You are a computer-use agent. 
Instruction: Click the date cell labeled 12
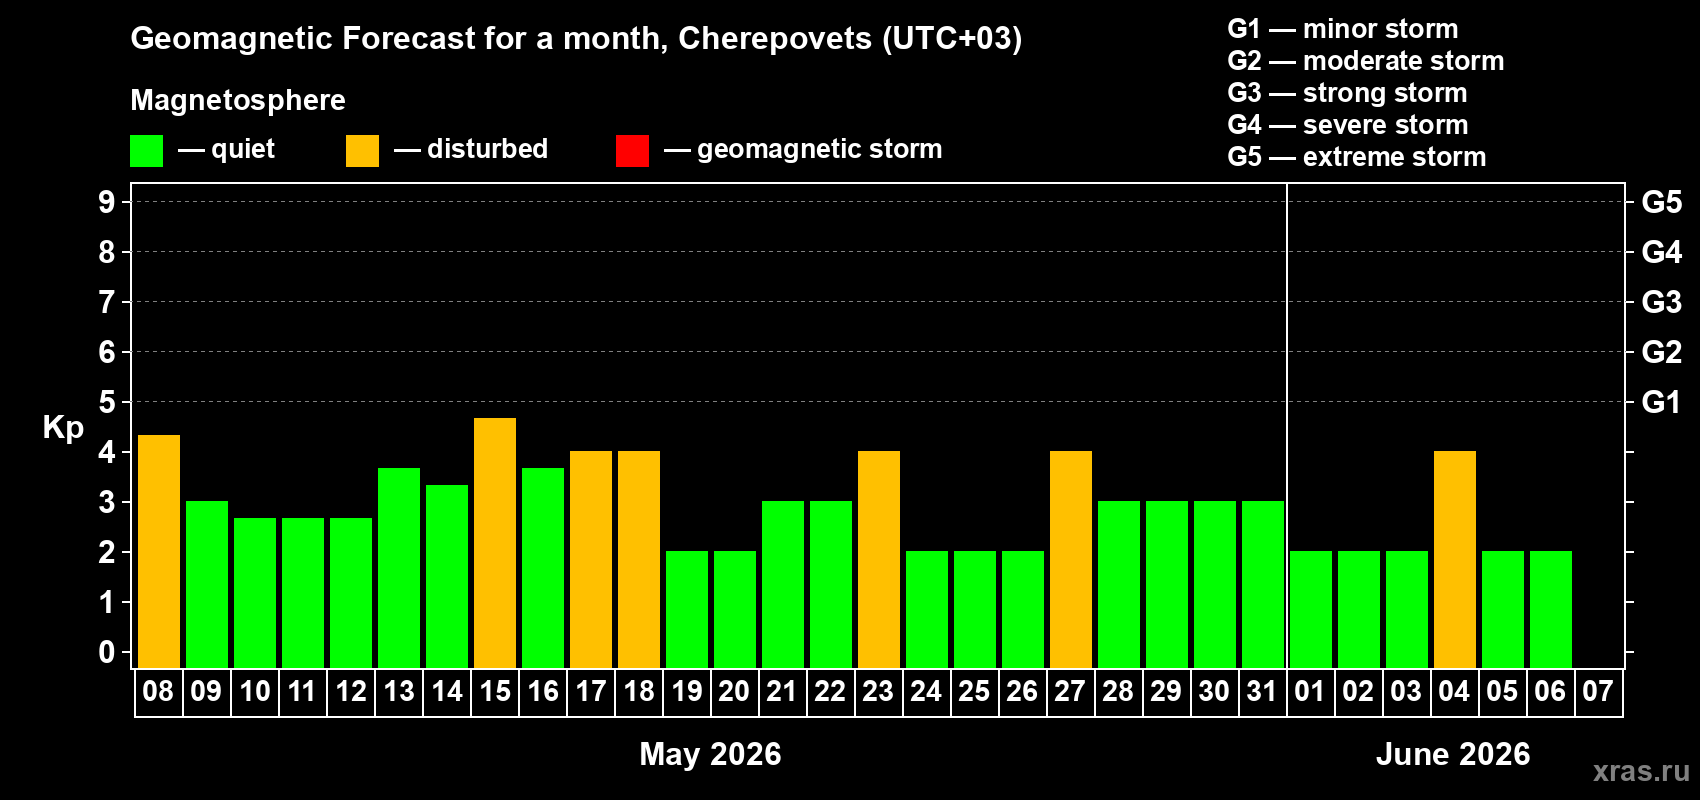point(351,692)
